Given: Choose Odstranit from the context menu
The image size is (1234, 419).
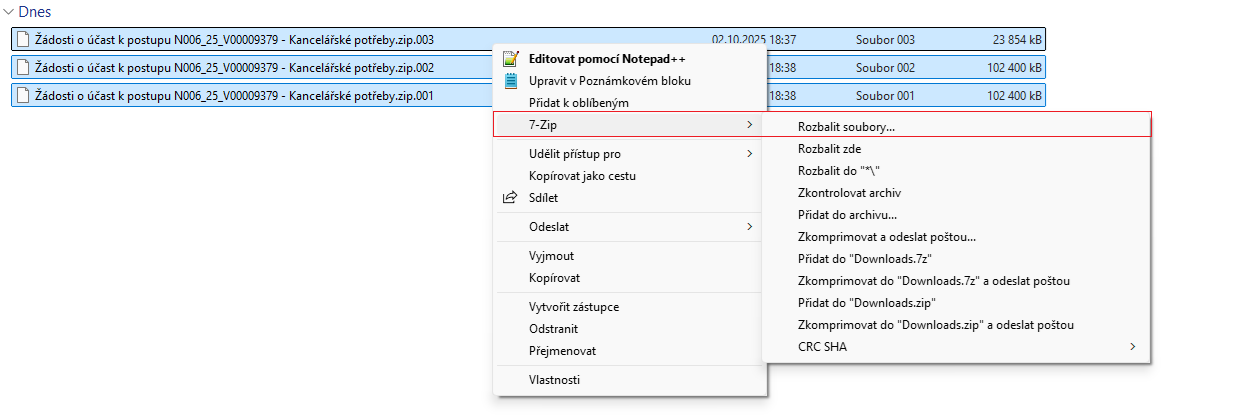Looking at the screenshot, I should click(554, 329).
